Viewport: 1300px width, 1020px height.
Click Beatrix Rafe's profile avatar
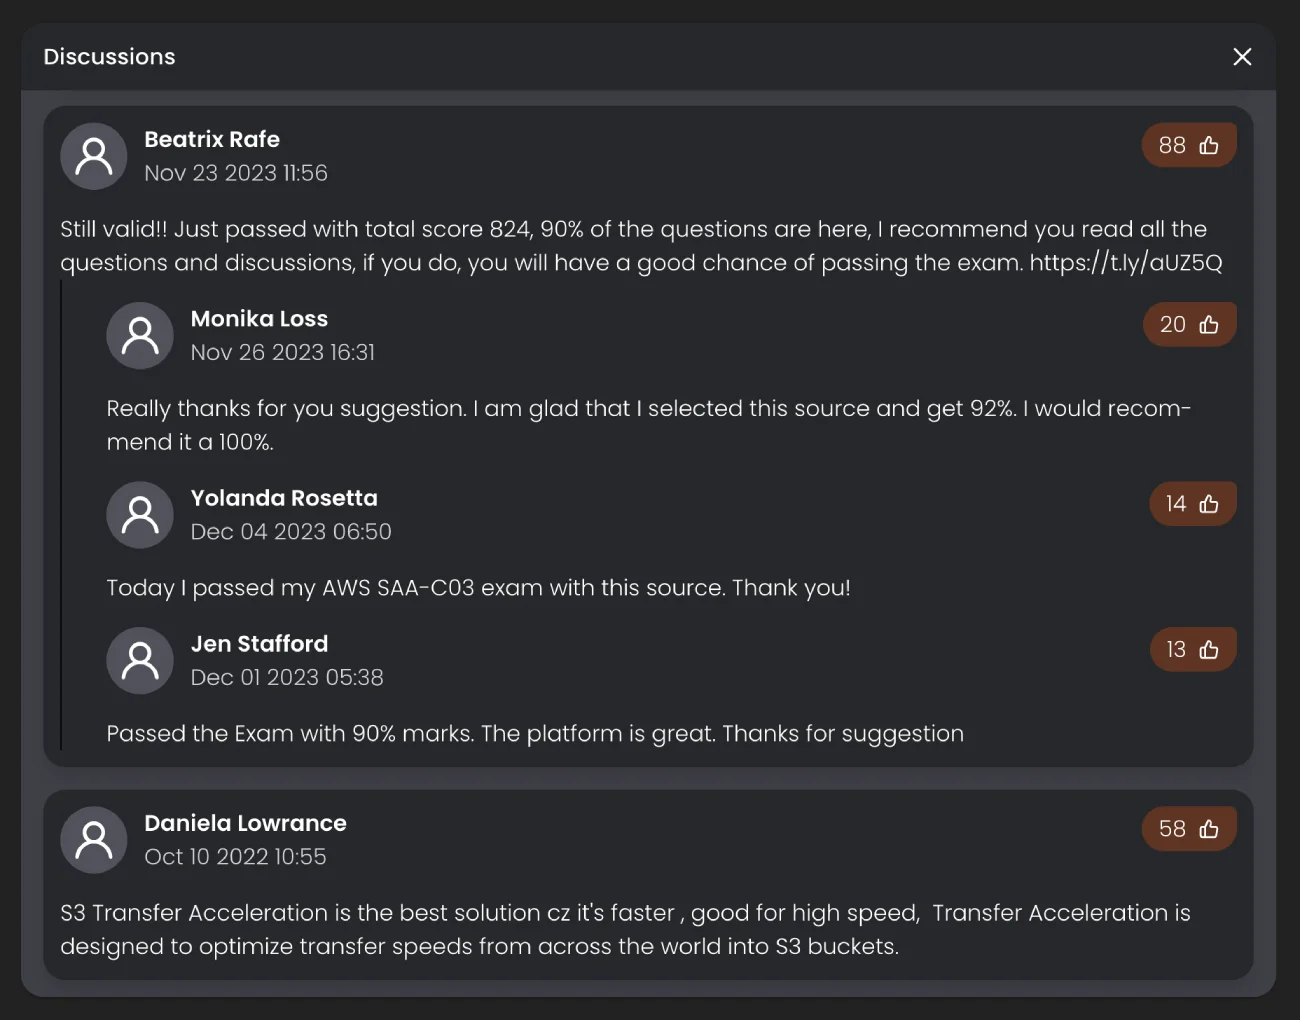[x=94, y=156]
